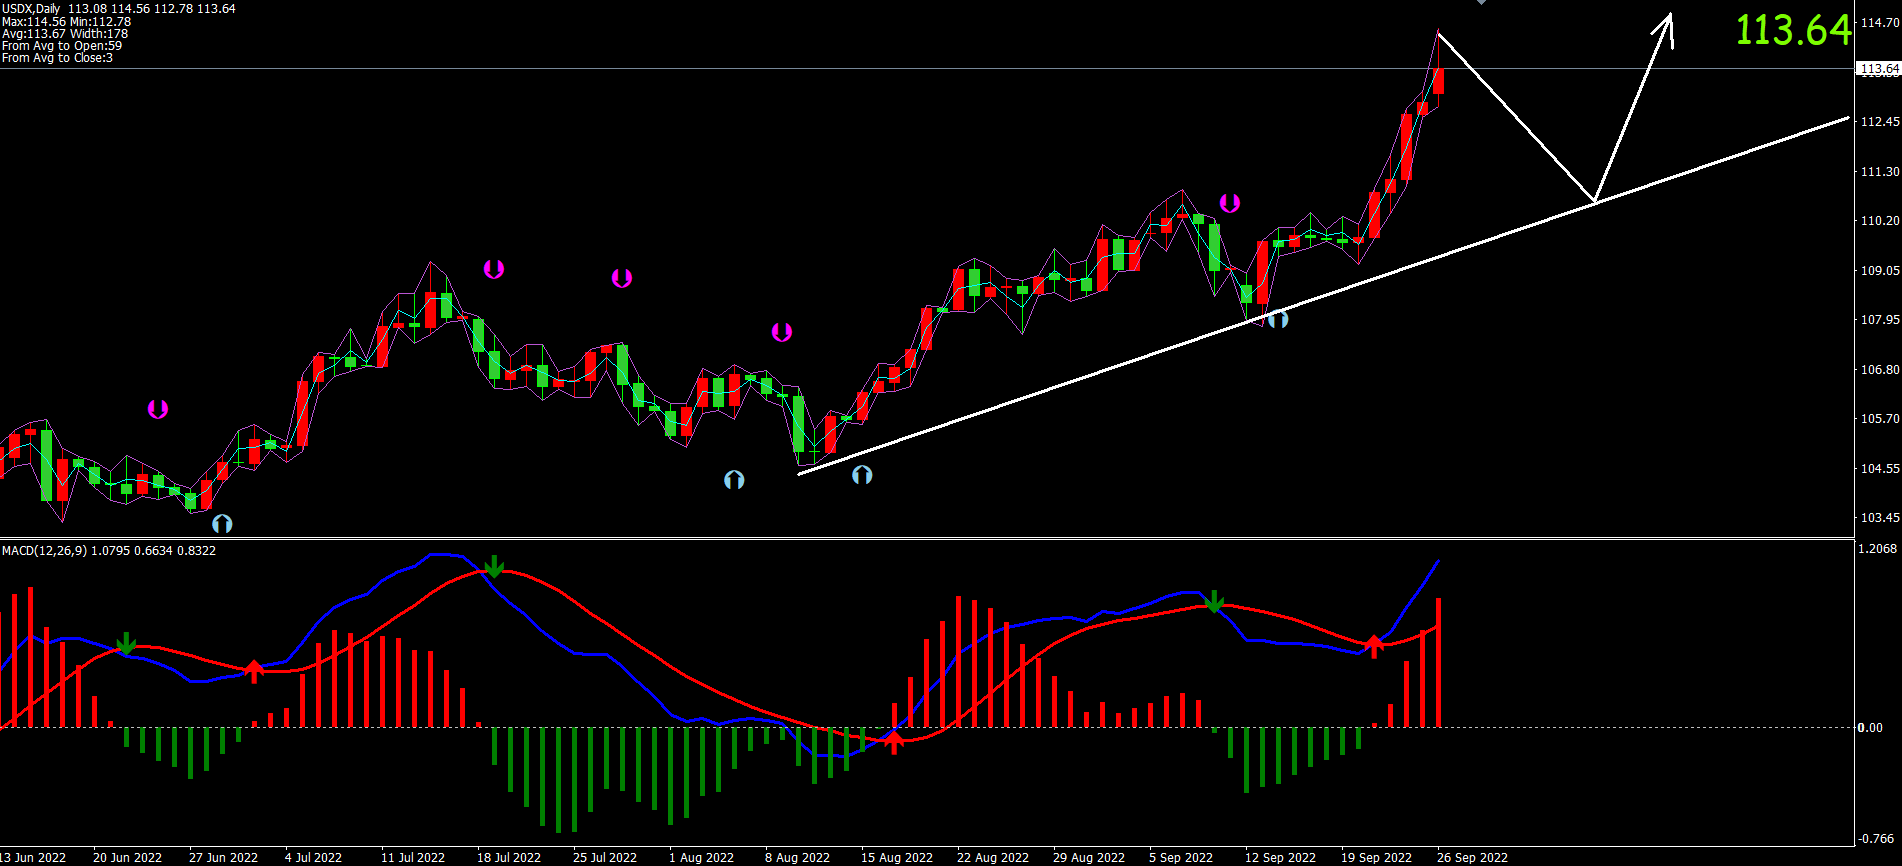Select the magenta down-arrow marker near 25 Jul 2022
The width and height of the screenshot is (1902, 866).
(x=622, y=278)
